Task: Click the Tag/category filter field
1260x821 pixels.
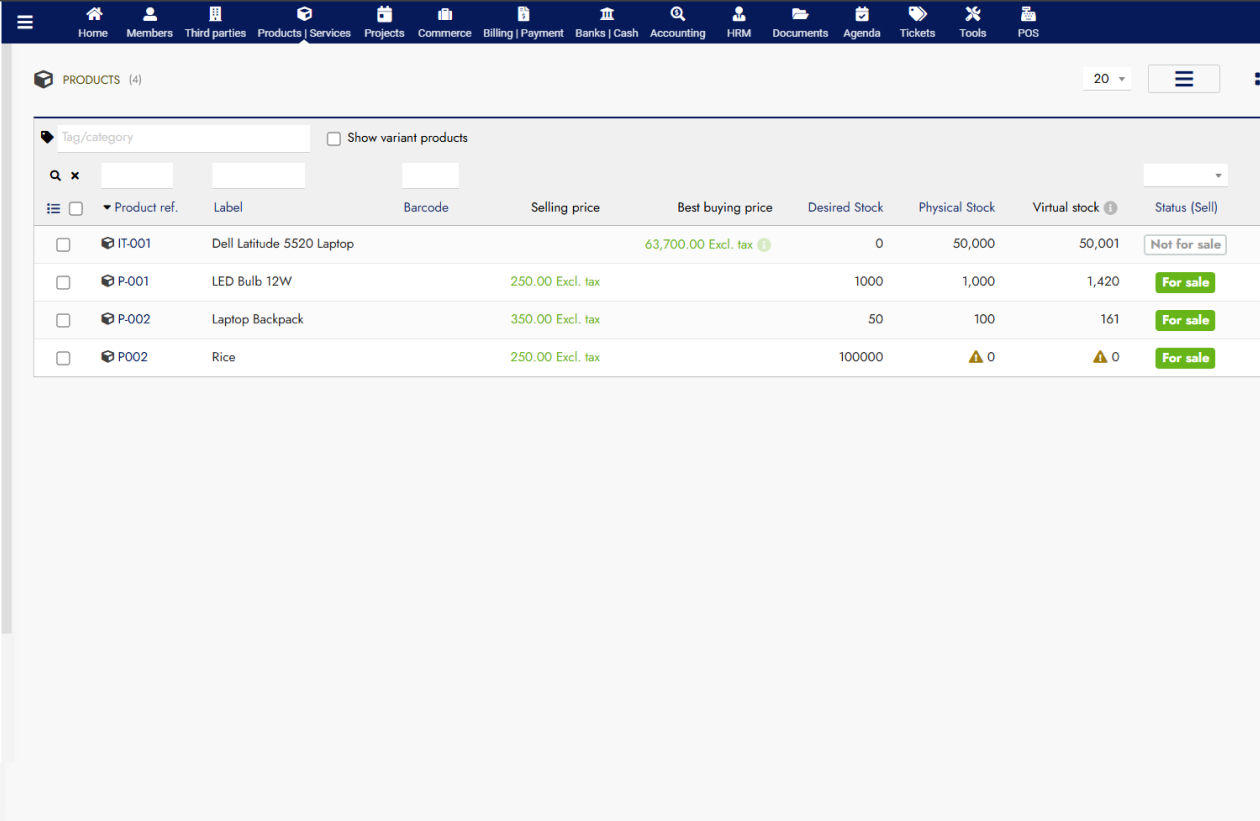Action: coord(183,138)
